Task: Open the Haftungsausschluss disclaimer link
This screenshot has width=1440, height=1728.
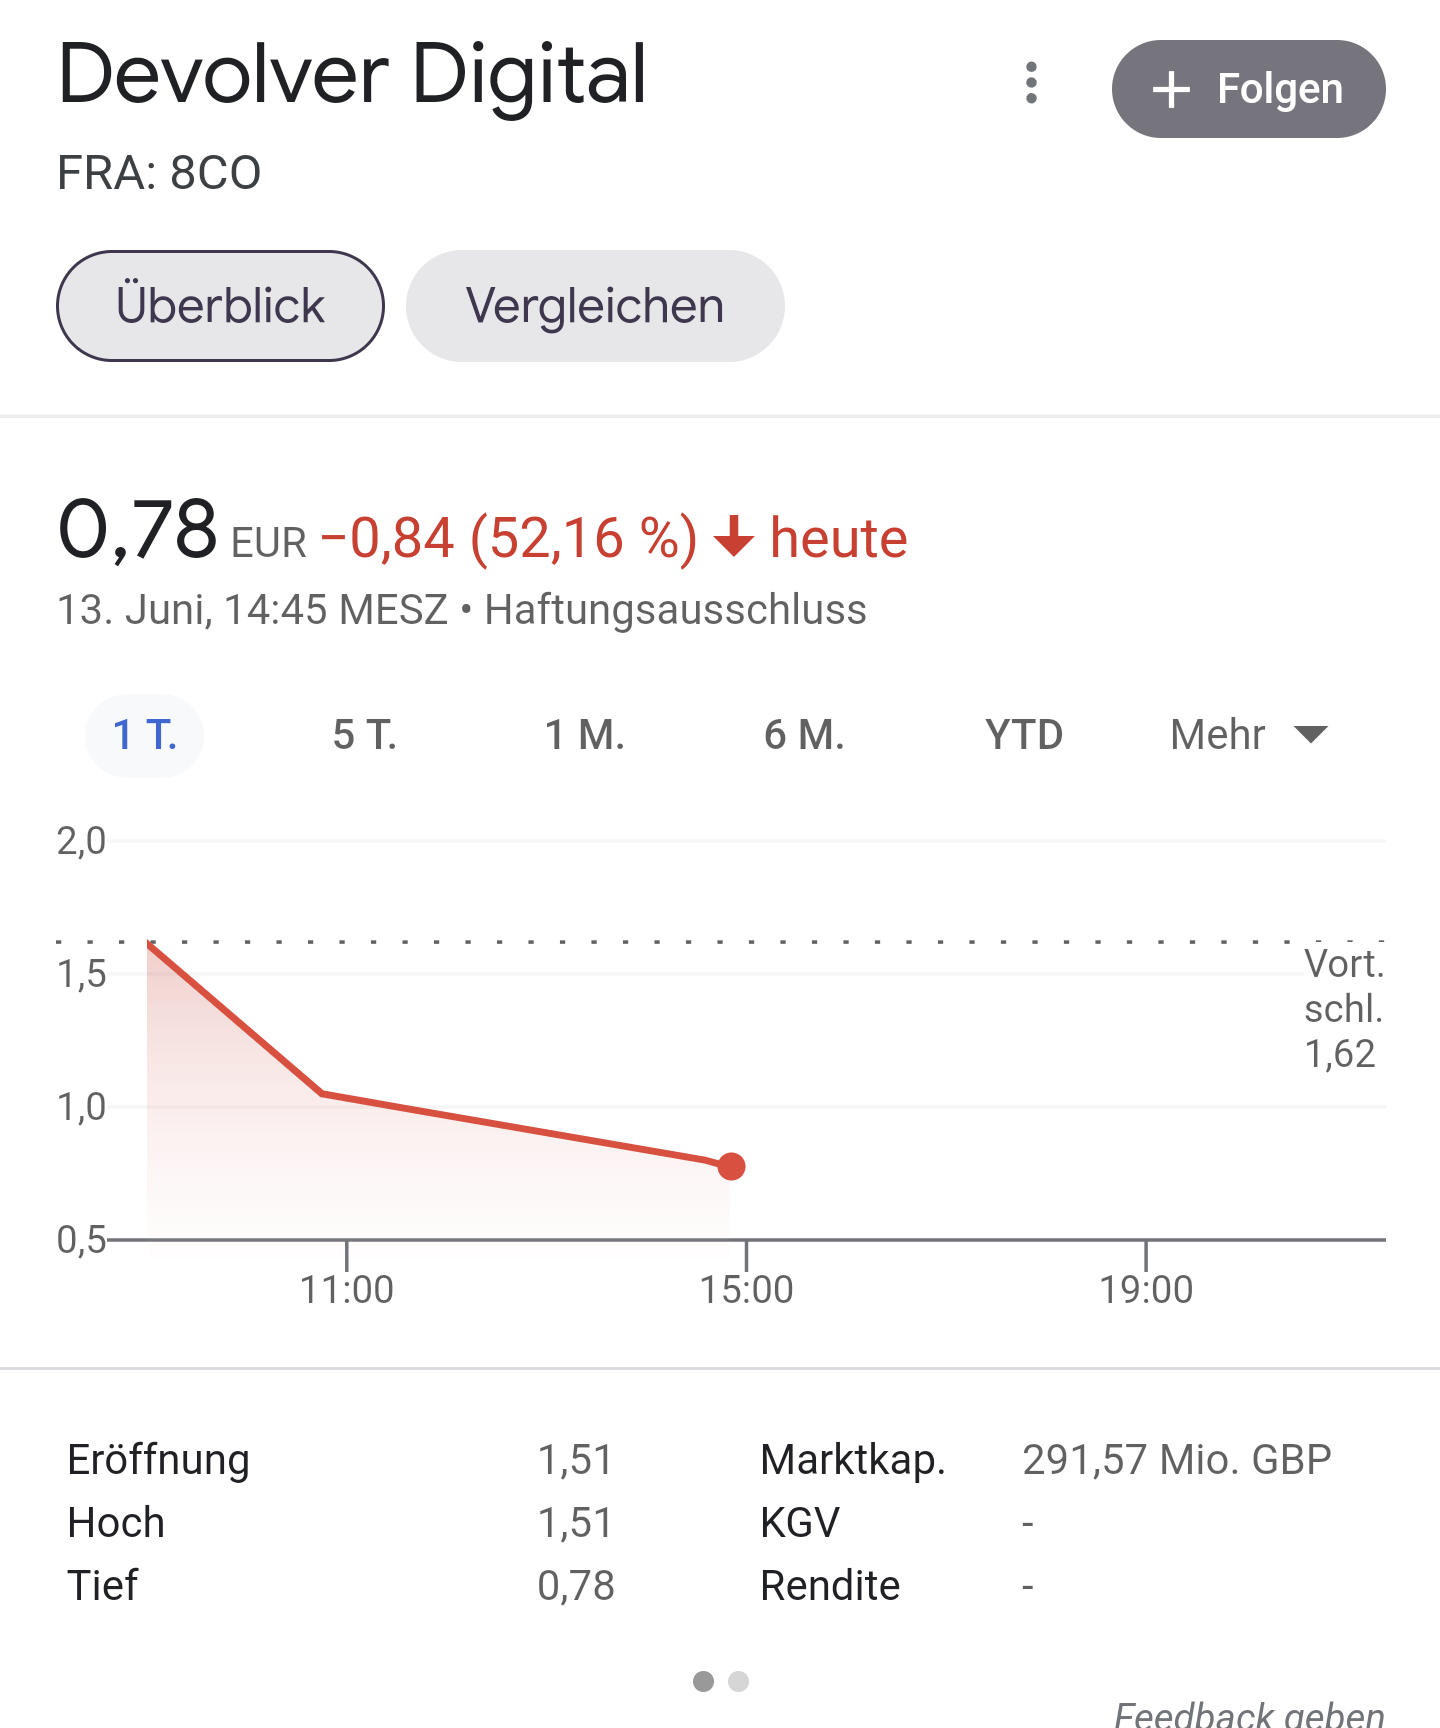Action: coord(675,610)
